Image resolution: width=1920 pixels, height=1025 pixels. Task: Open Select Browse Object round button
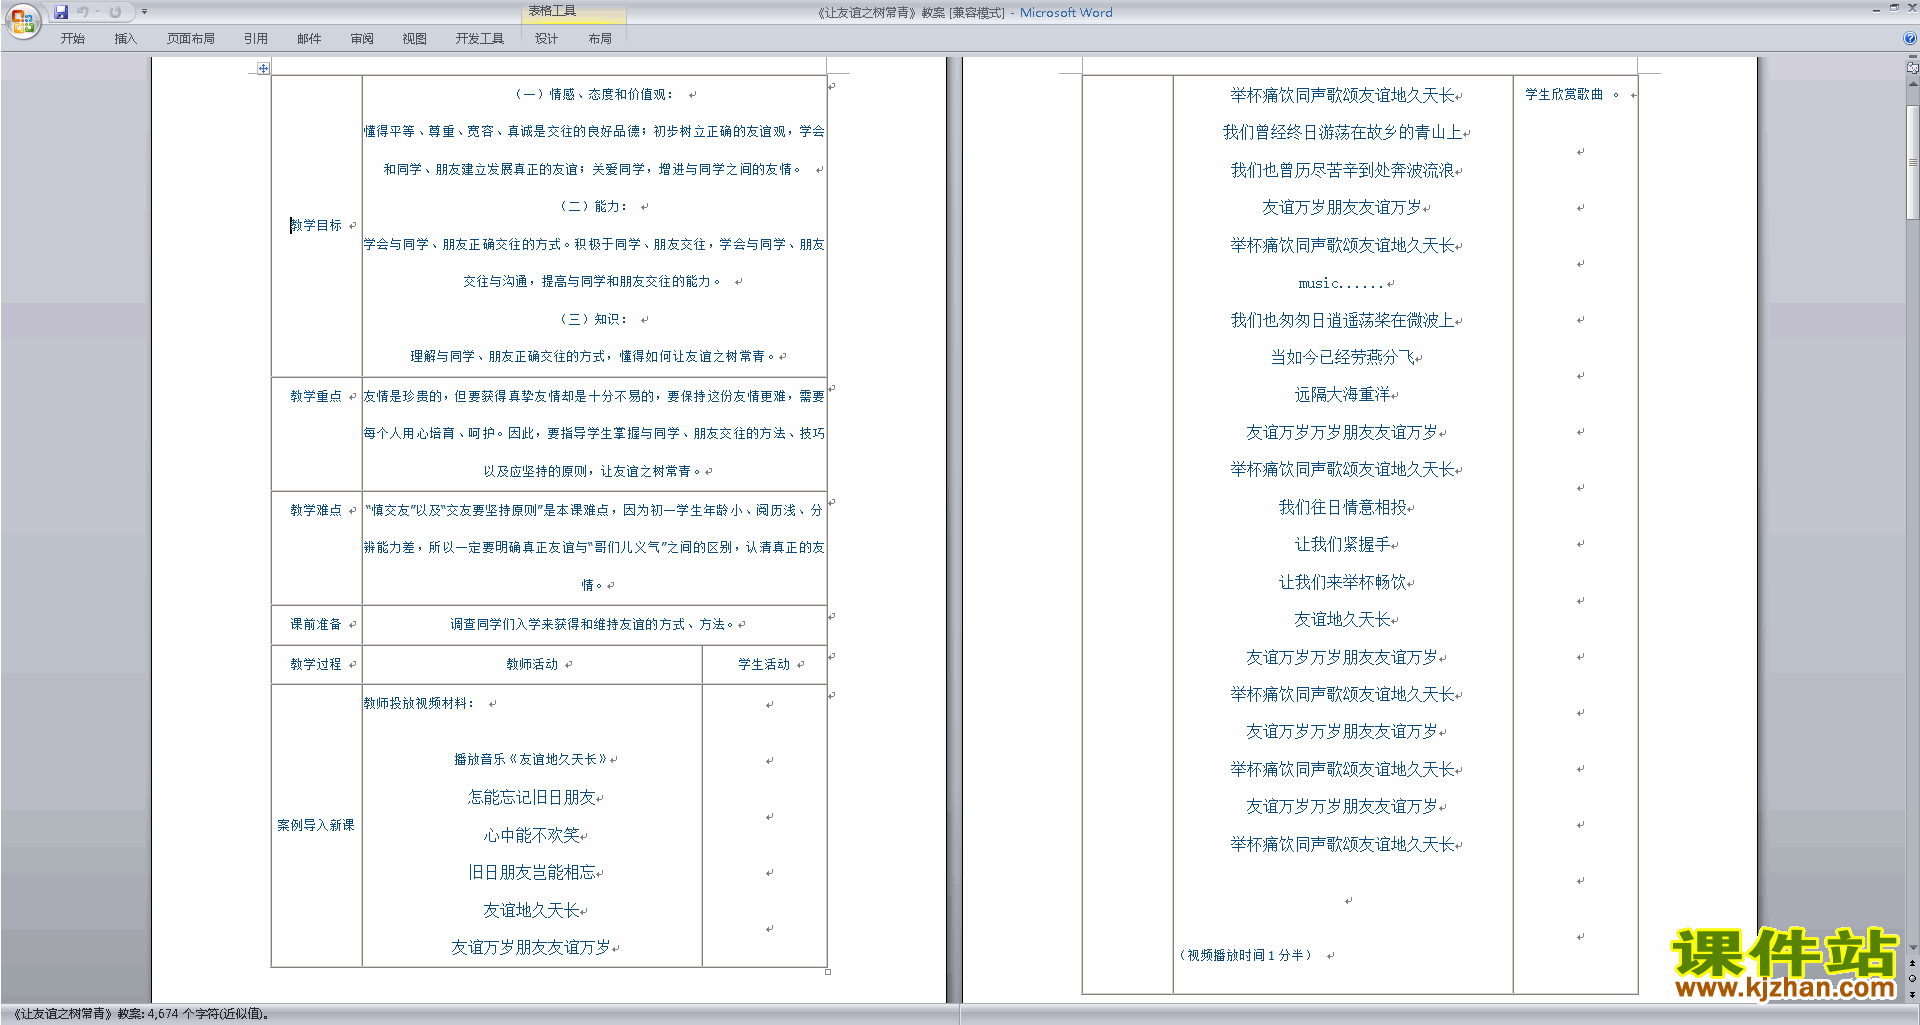1912,978
